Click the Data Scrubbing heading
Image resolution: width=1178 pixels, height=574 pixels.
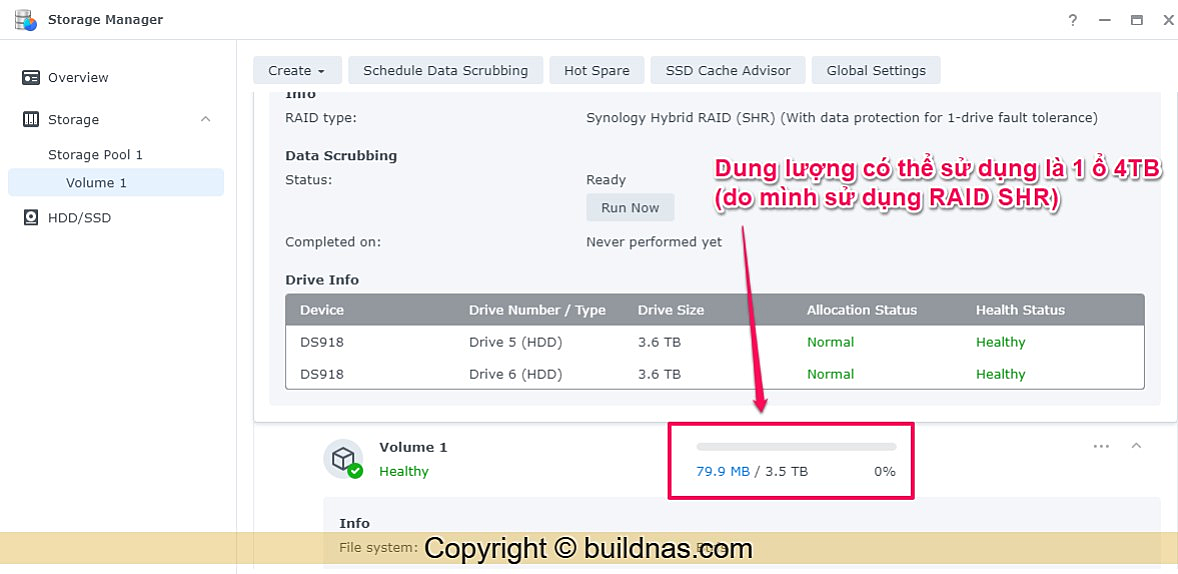(x=341, y=156)
